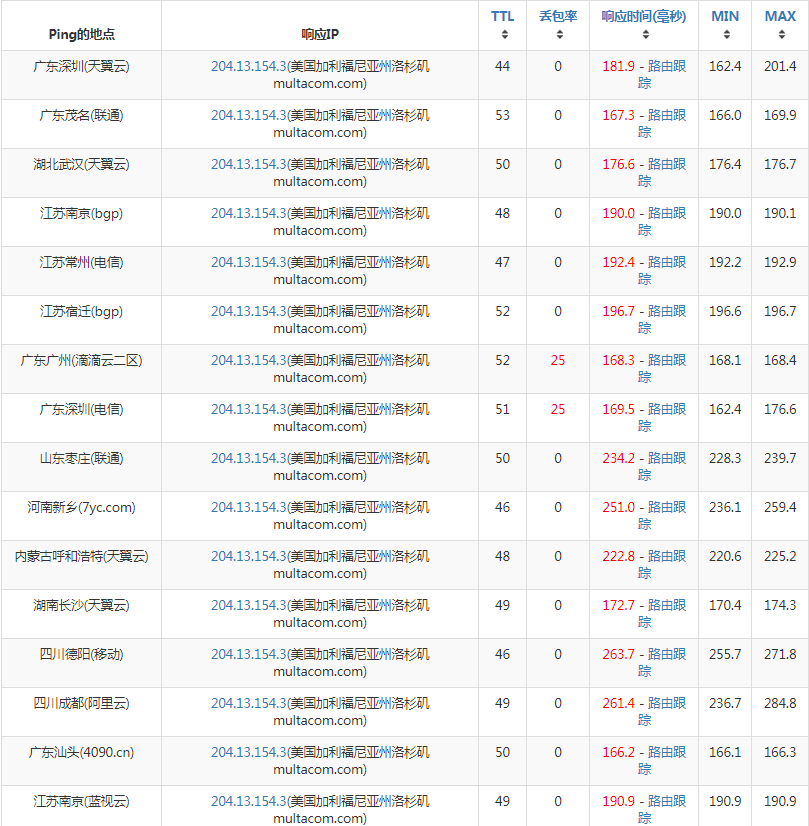Click the sort arrows under MIN header
The width and height of the screenshot is (809, 826).
[725, 34]
